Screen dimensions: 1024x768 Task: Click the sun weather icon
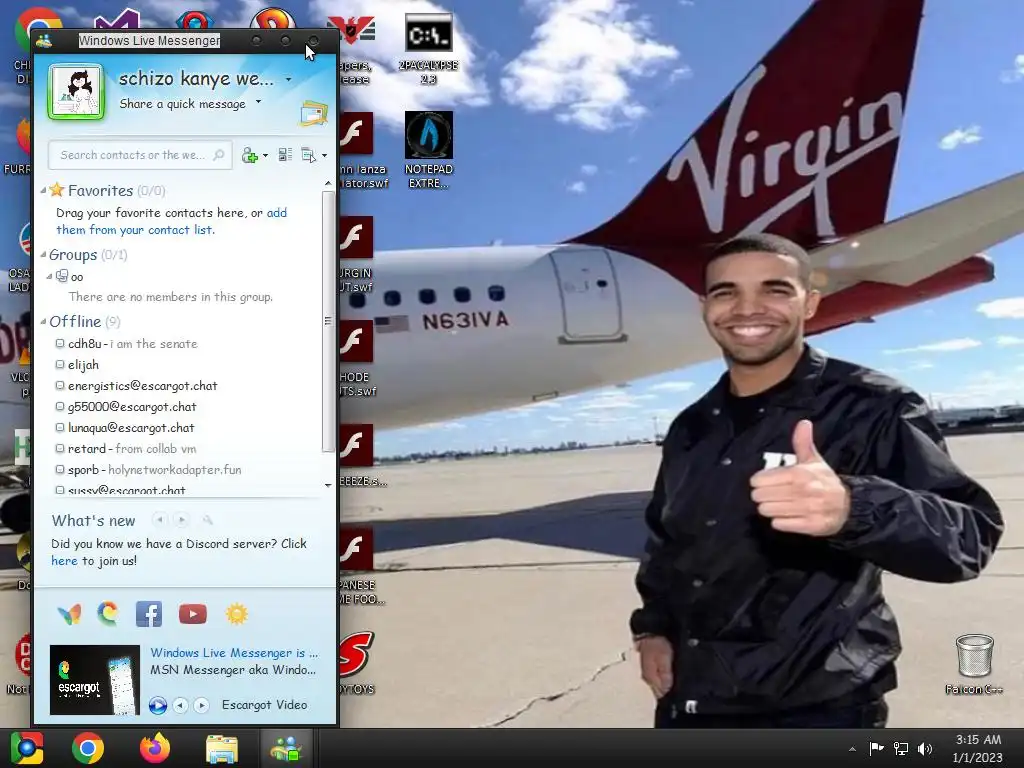pos(236,614)
